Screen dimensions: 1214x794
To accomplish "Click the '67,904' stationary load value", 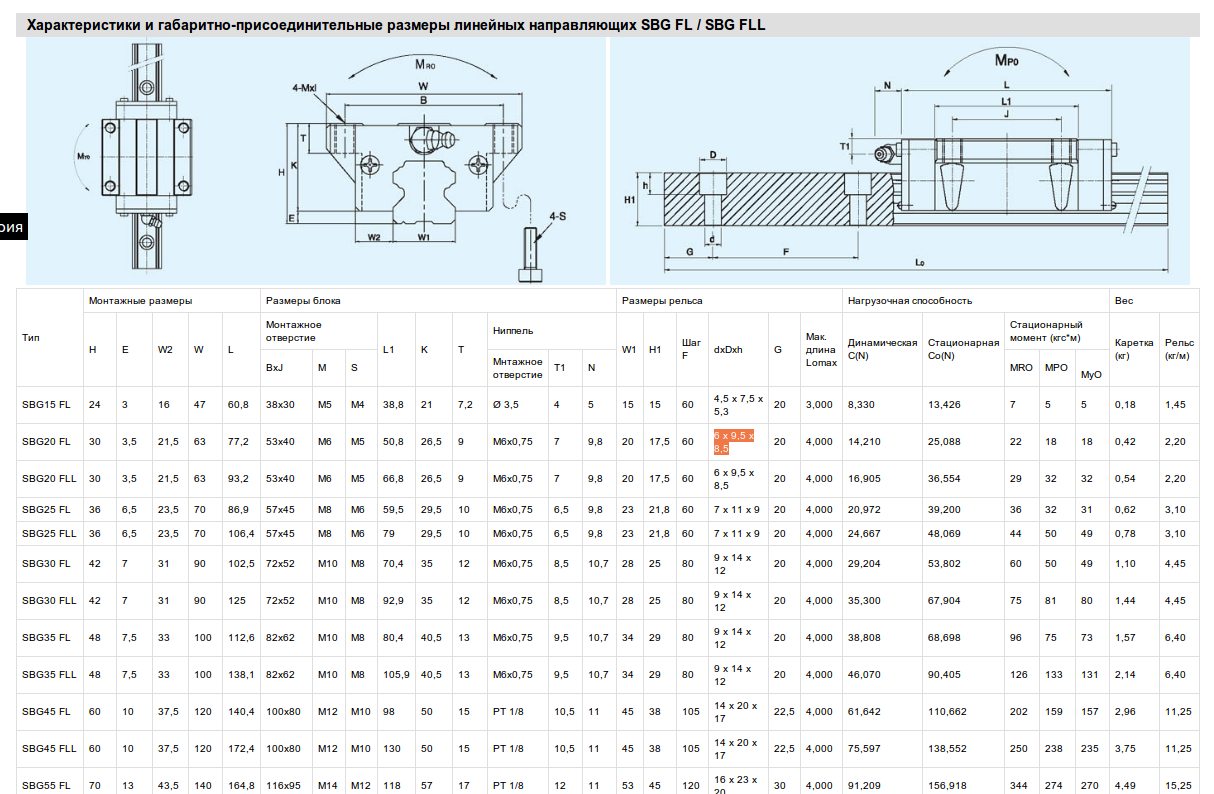I will coord(944,601).
